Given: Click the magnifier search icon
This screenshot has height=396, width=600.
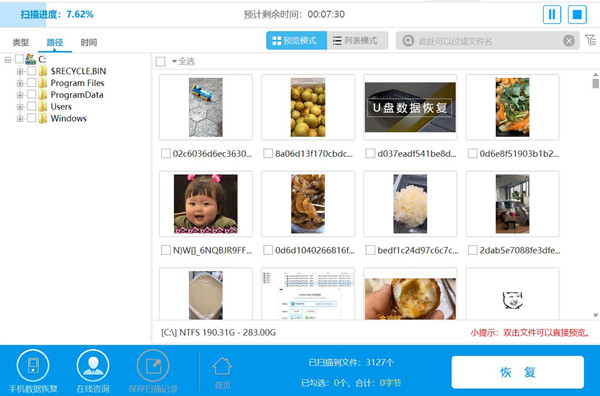Looking at the screenshot, I should (x=408, y=41).
